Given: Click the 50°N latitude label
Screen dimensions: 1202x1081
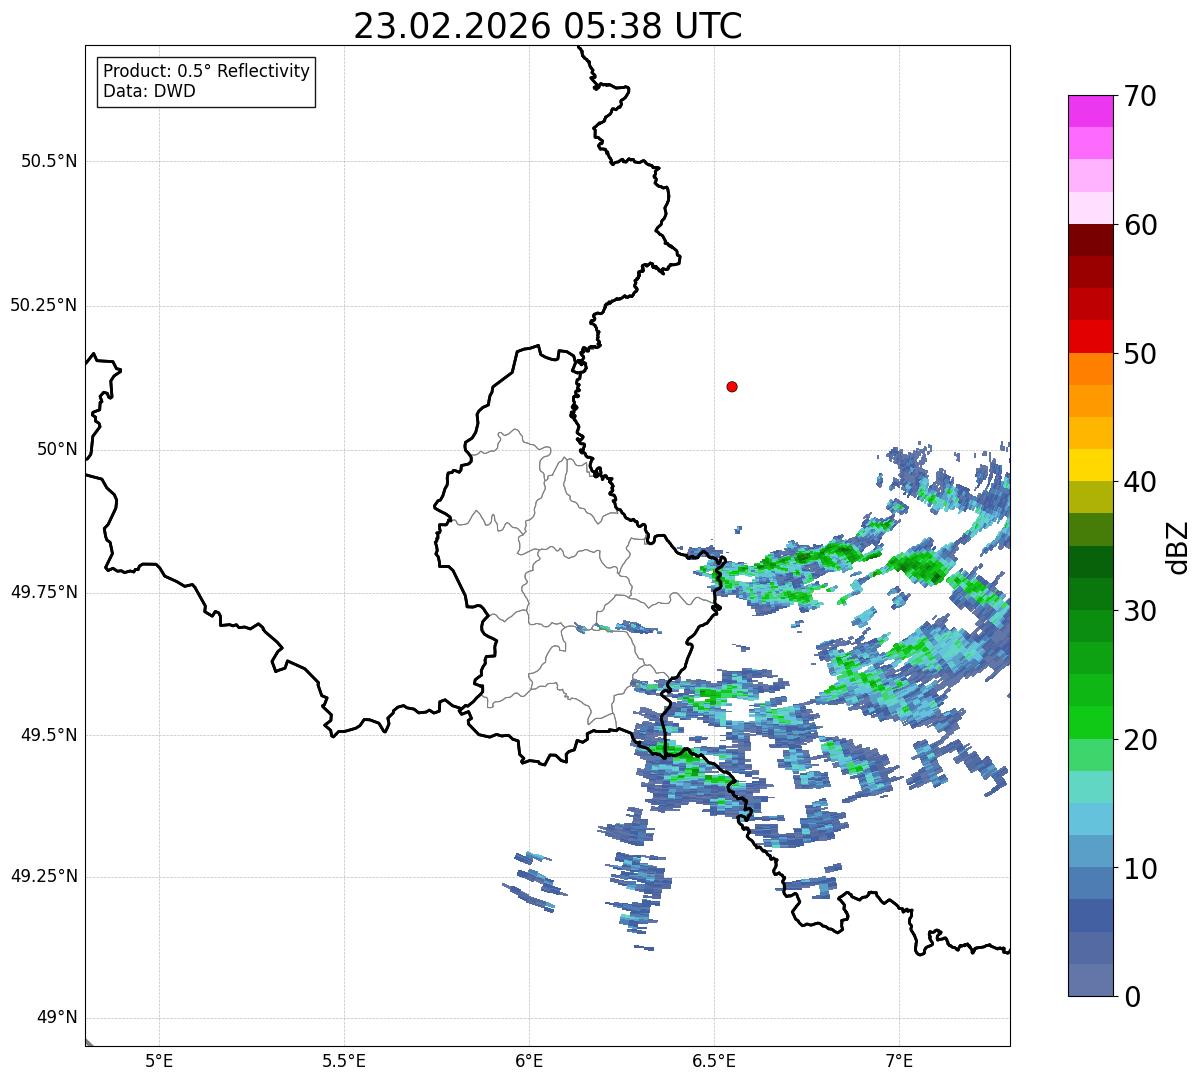Looking at the screenshot, I should click(x=57, y=449).
